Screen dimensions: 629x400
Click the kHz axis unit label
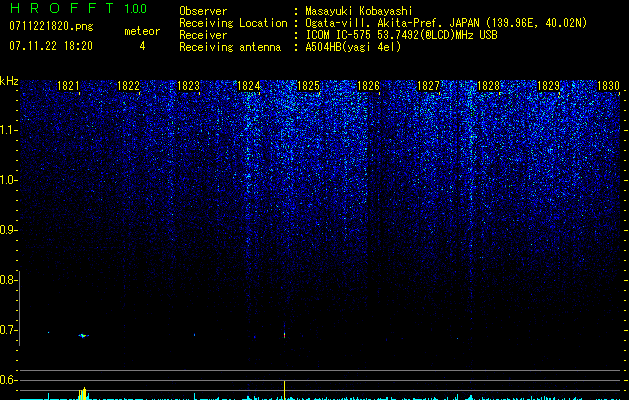point(9,81)
